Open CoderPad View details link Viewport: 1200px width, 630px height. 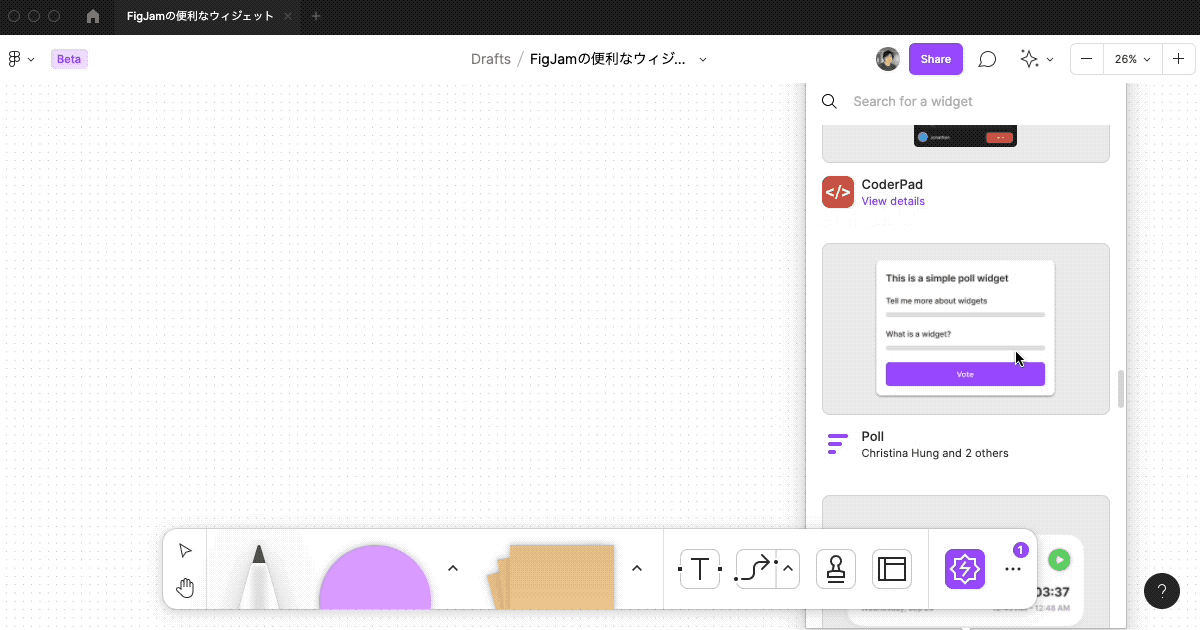[892, 201]
